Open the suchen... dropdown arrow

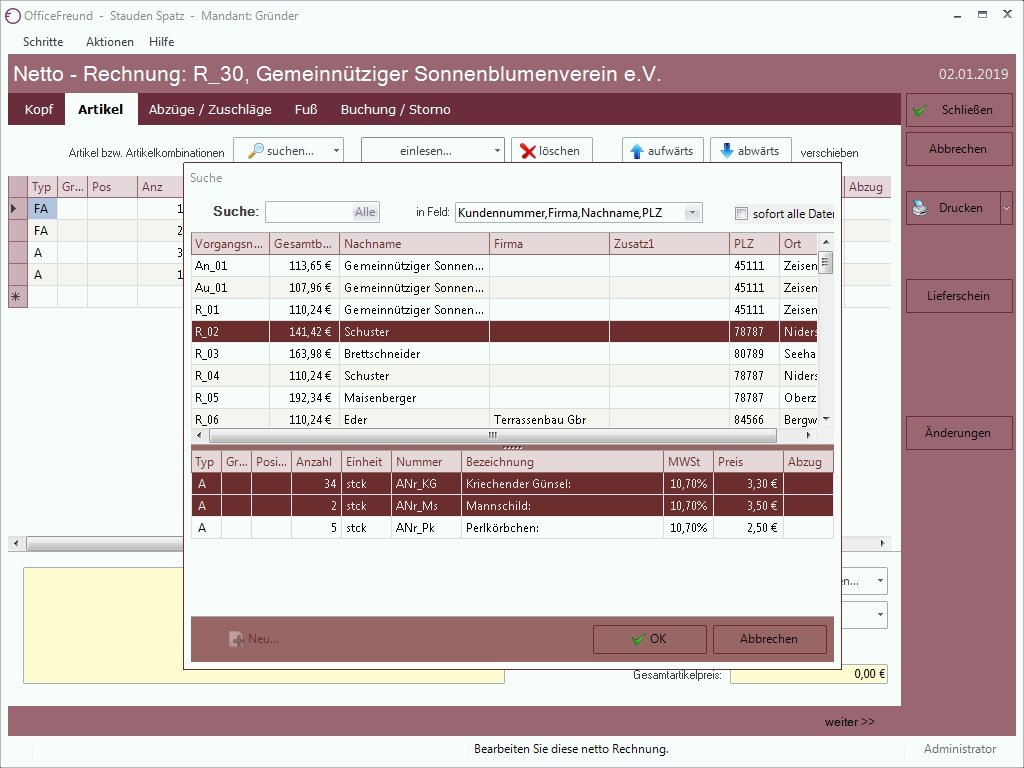(x=336, y=151)
